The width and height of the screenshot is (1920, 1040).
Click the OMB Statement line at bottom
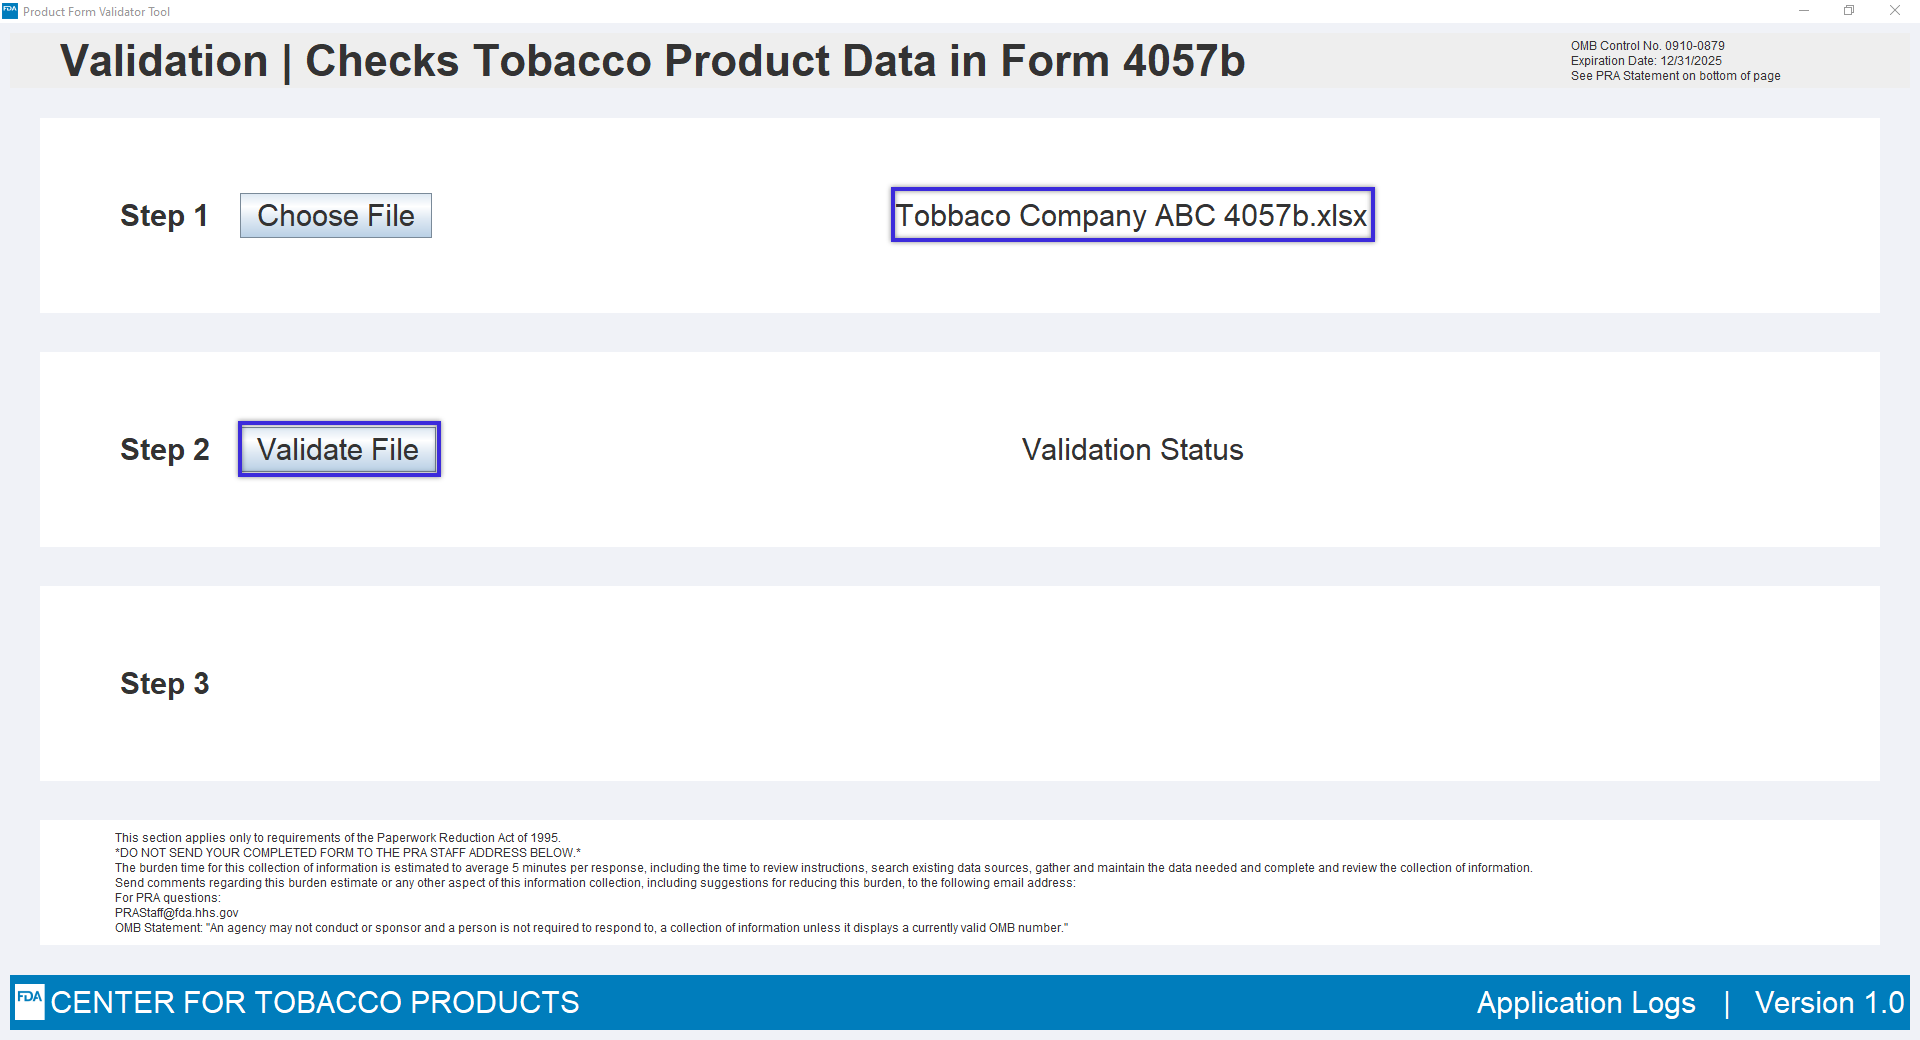(591, 928)
